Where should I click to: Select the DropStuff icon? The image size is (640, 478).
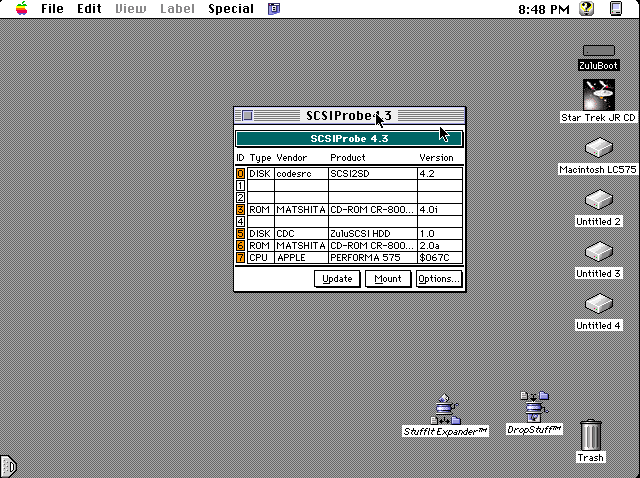(x=534, y=407)
